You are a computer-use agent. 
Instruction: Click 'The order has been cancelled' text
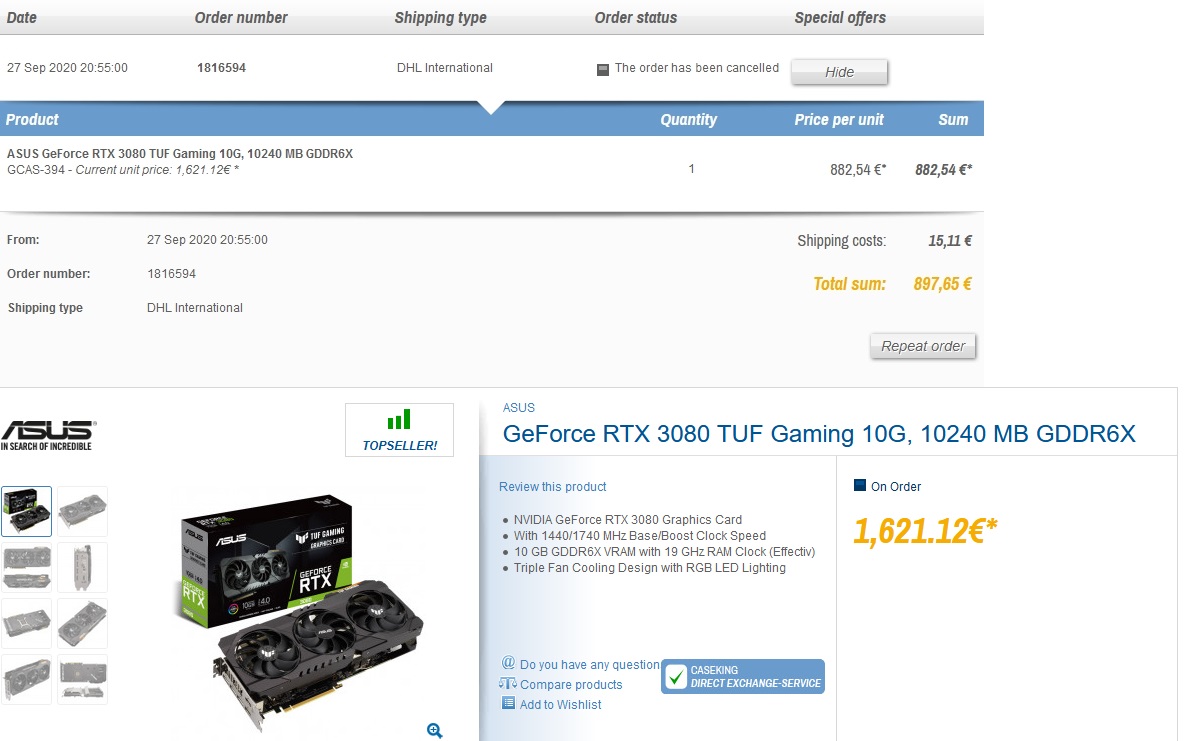(x=696, y=67)
